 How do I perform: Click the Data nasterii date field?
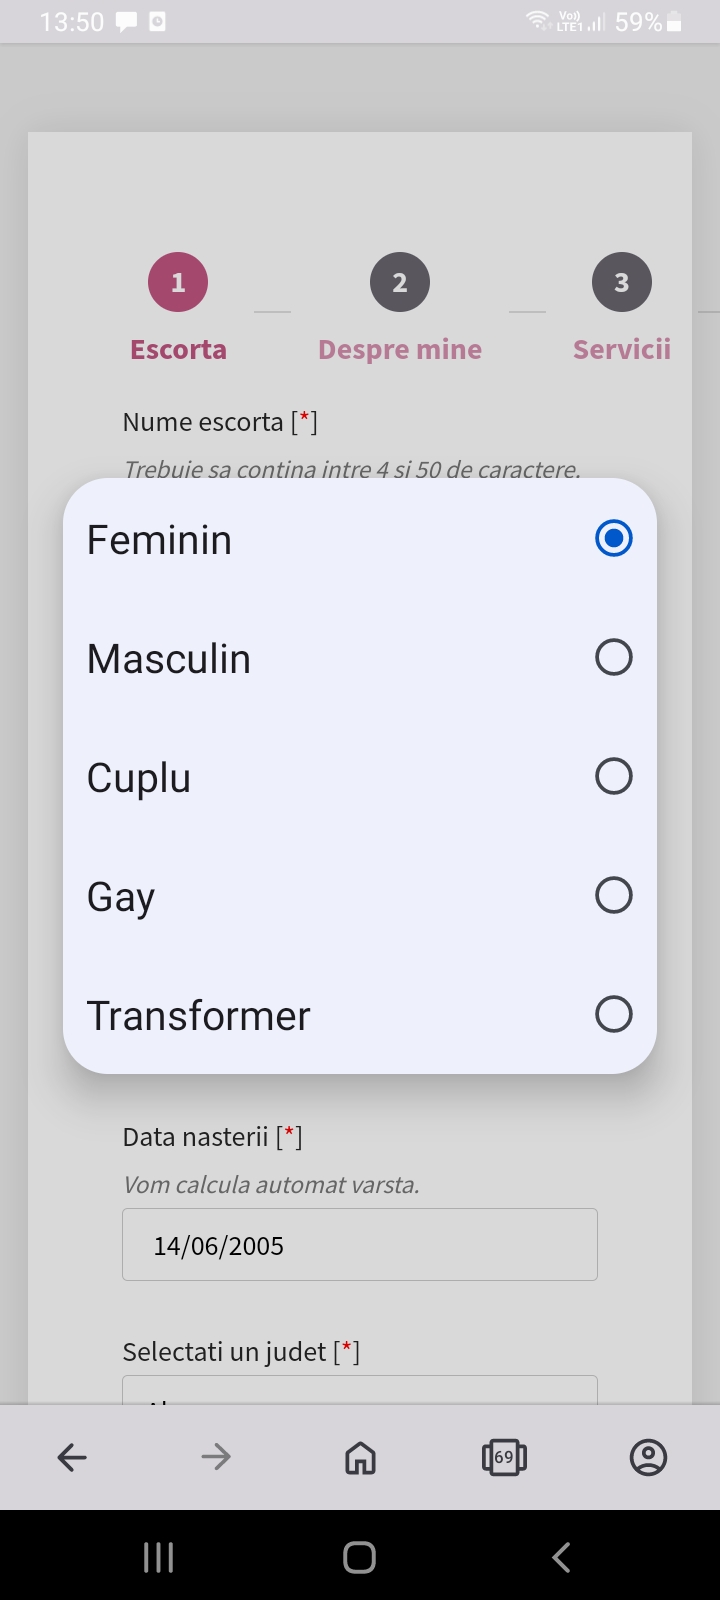coord(360,1245)
